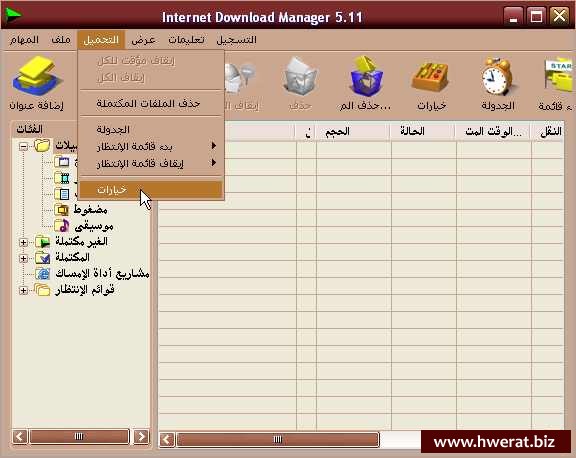Select the مضغوط tree item label
The height and width of the screenshot is (458, 576).
click(x=90, y=210)
